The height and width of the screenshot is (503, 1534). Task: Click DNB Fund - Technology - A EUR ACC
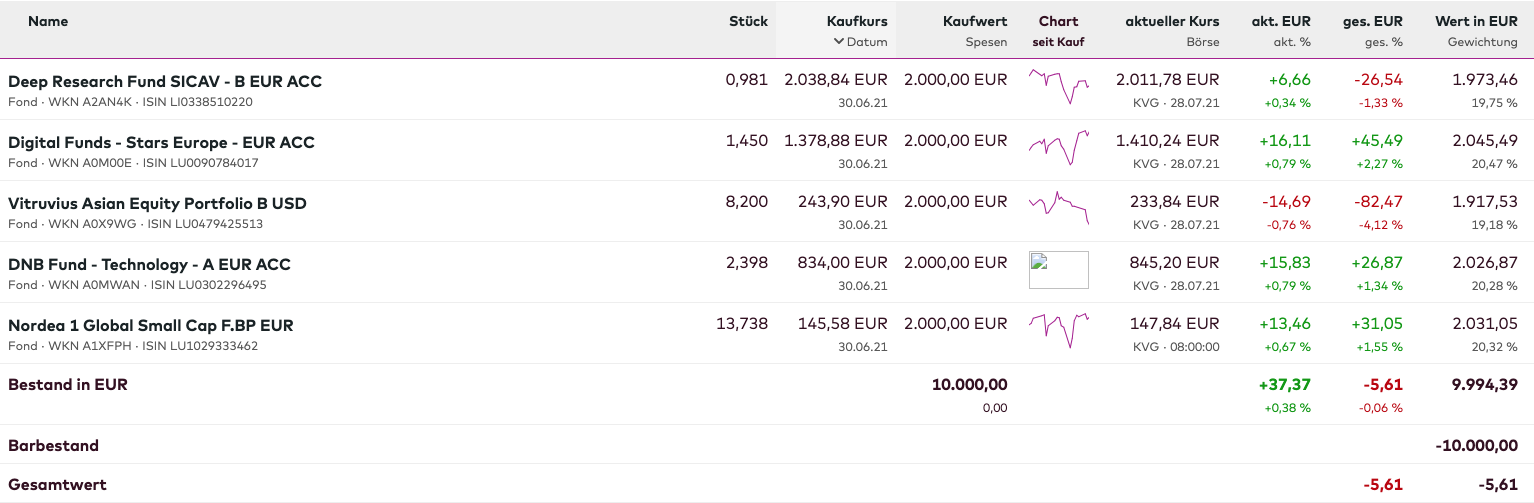[x=149, y=264]
